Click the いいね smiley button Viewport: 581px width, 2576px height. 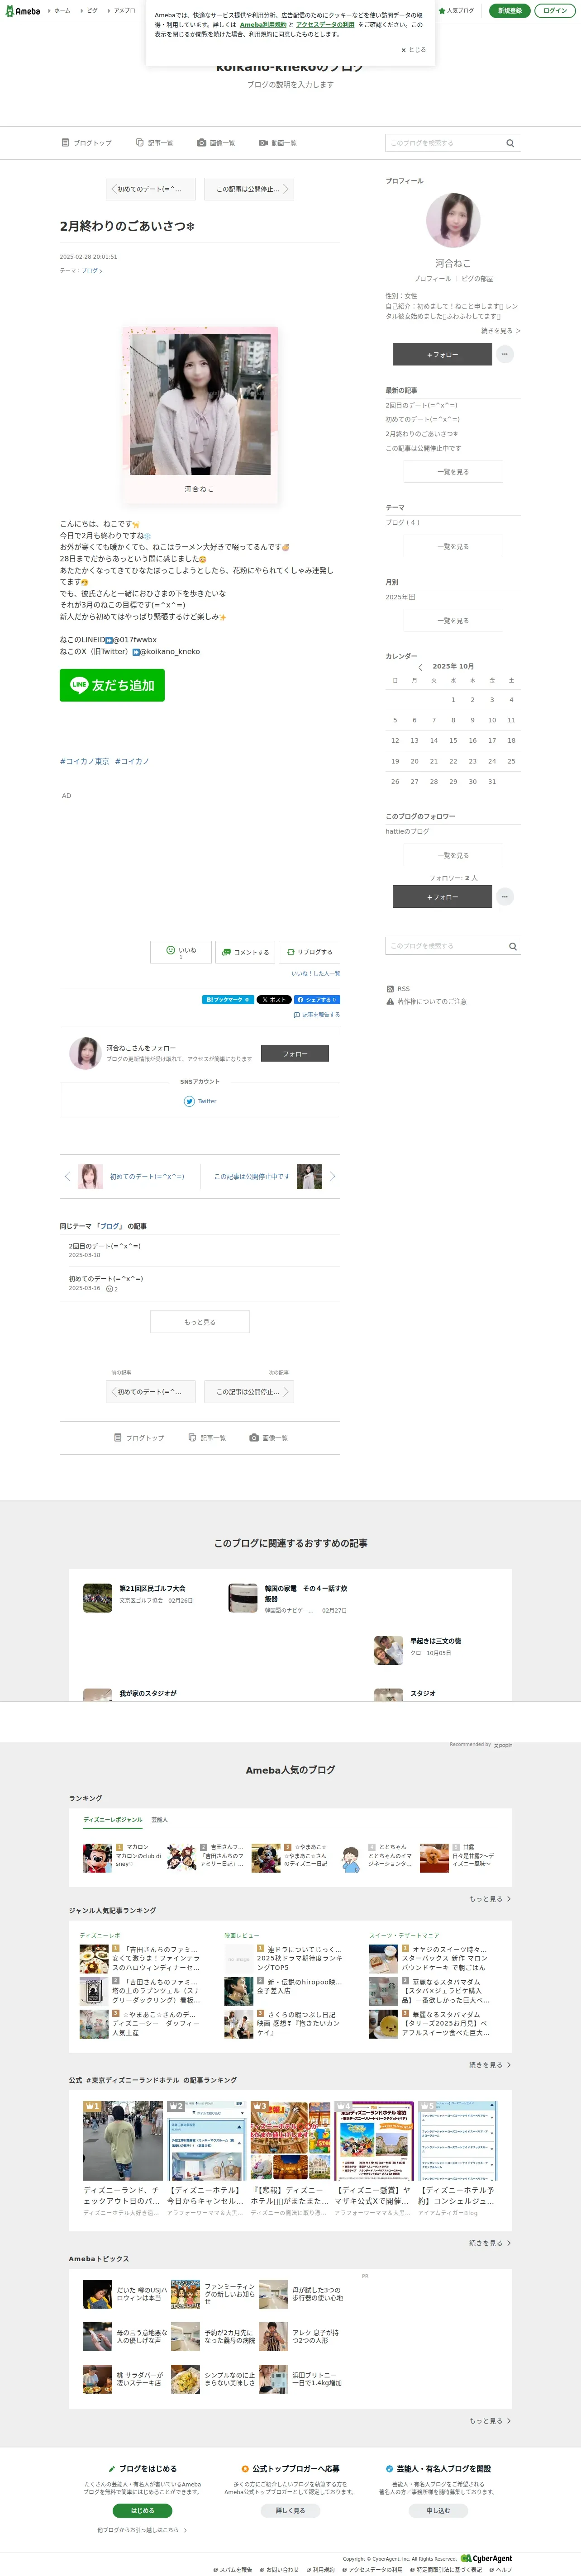click(x=181, y=952)
